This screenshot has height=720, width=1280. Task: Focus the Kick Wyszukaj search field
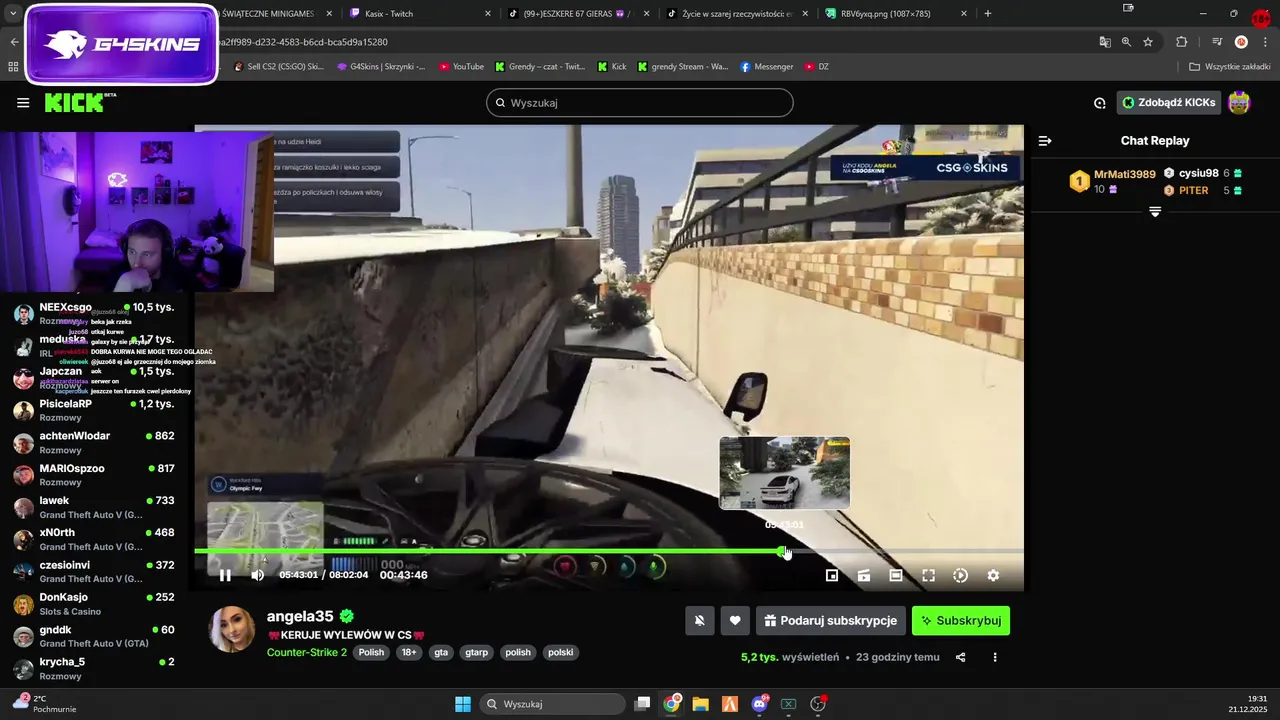click(x=640, y=102)
